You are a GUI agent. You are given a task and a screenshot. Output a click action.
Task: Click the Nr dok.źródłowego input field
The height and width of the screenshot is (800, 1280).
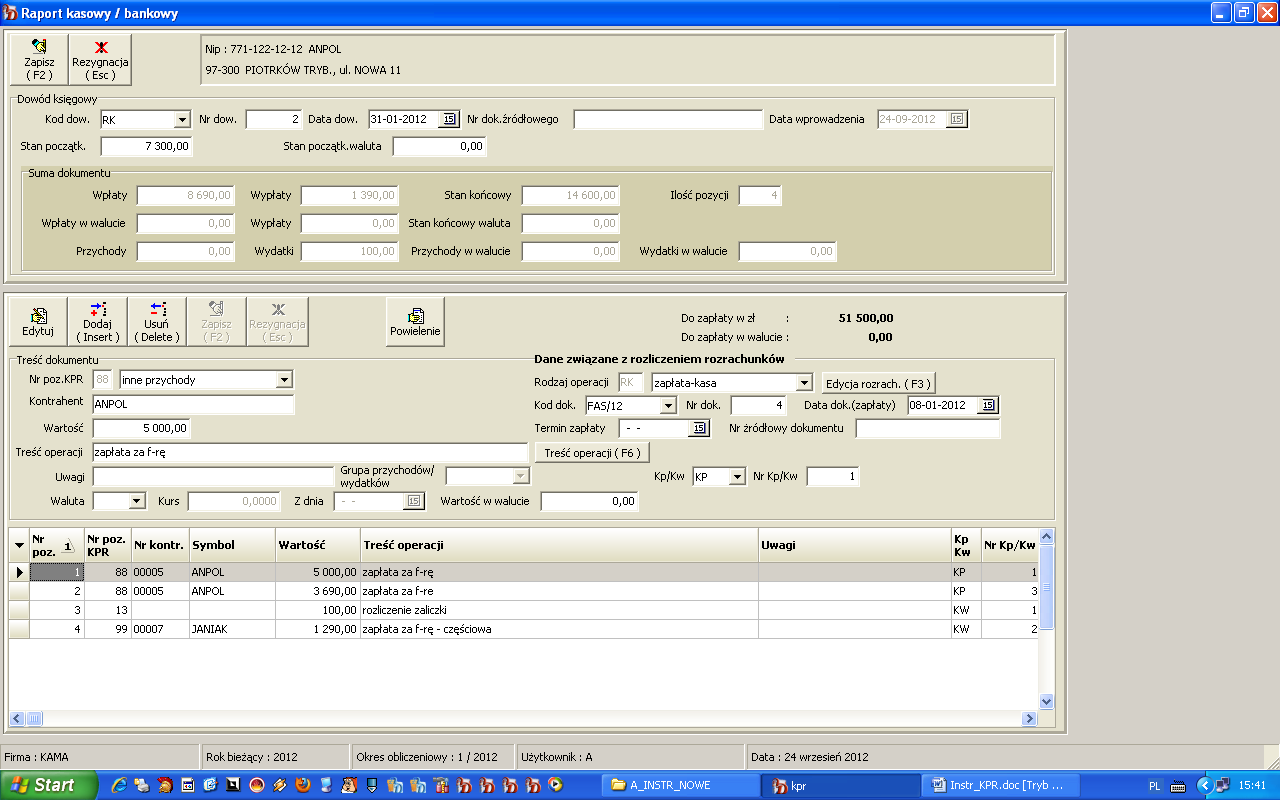tap(668, 119)
